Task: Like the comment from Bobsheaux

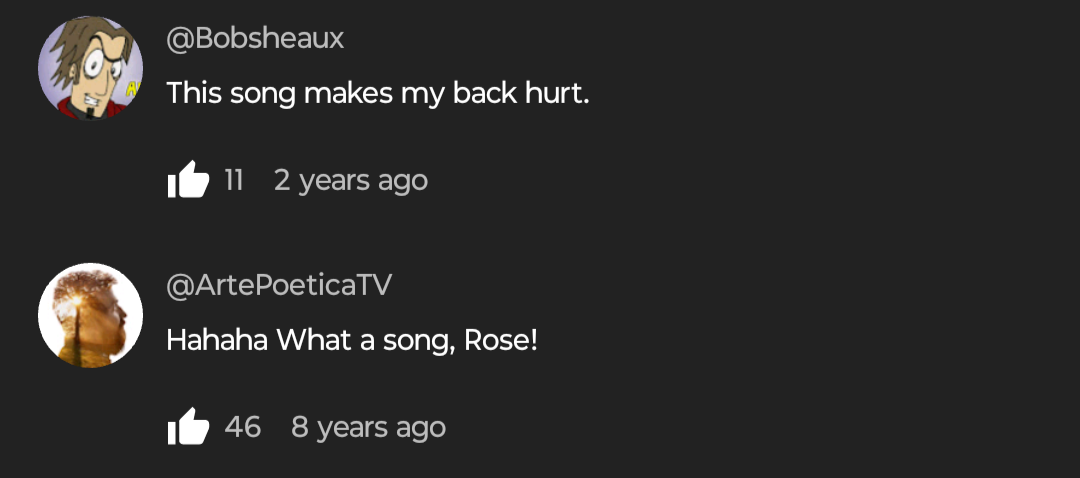Action: (x=188, y=181)
